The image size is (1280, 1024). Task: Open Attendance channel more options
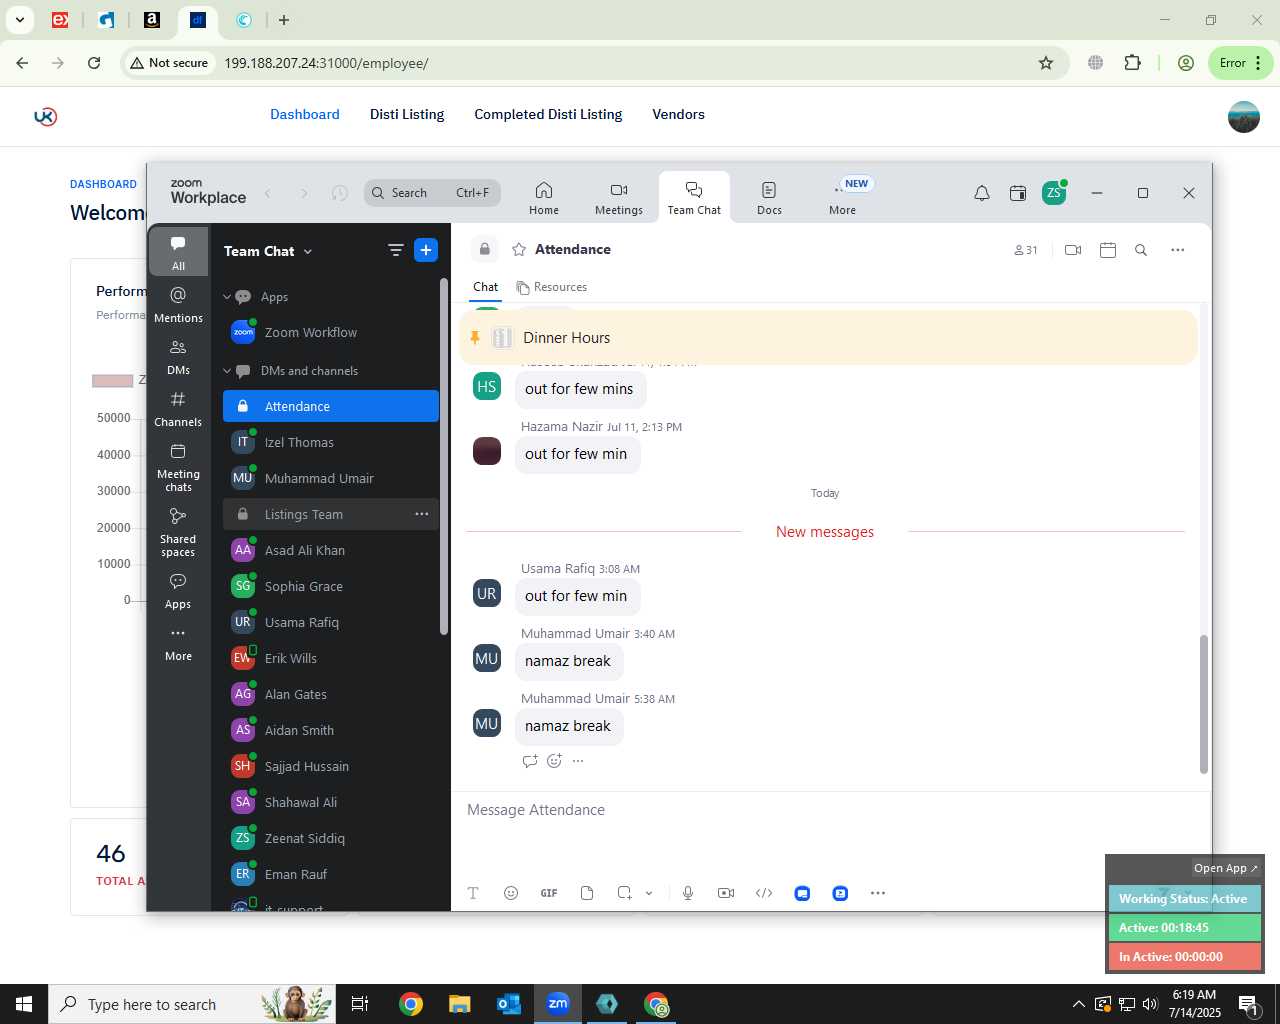(1178, 250)
